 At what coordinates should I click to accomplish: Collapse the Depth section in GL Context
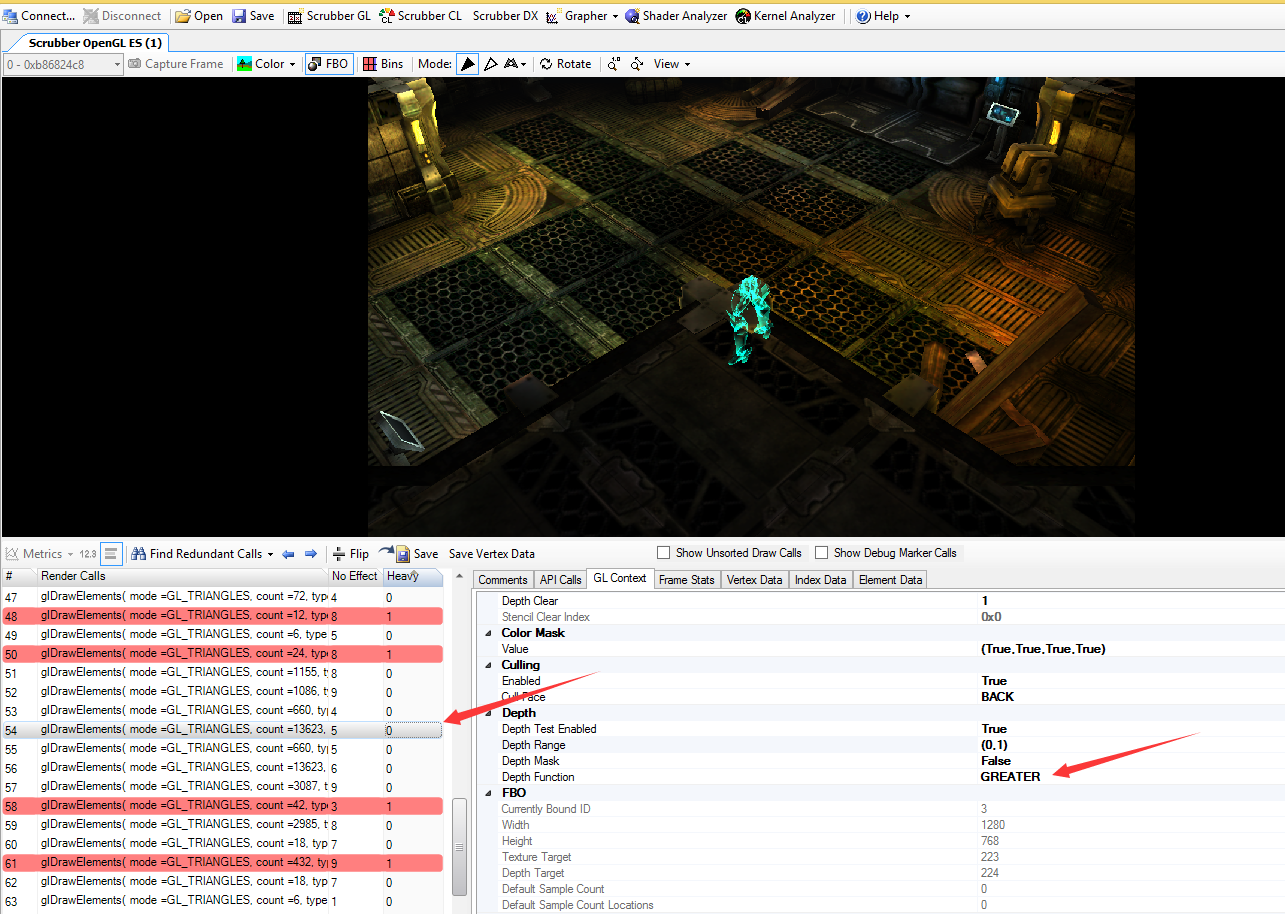(488, 712)
